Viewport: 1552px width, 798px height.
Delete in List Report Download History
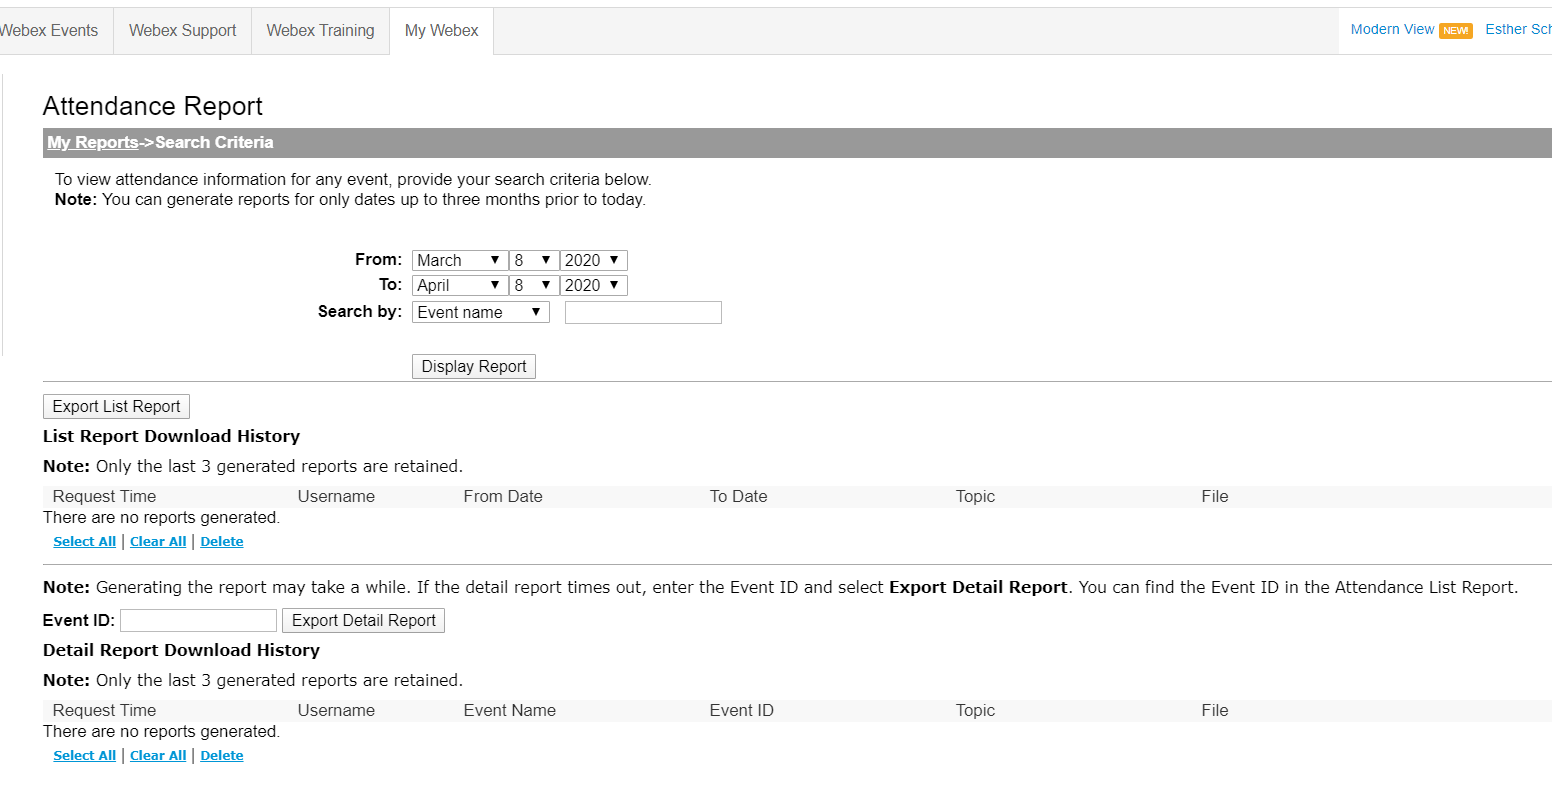click(x=222, y=541)
